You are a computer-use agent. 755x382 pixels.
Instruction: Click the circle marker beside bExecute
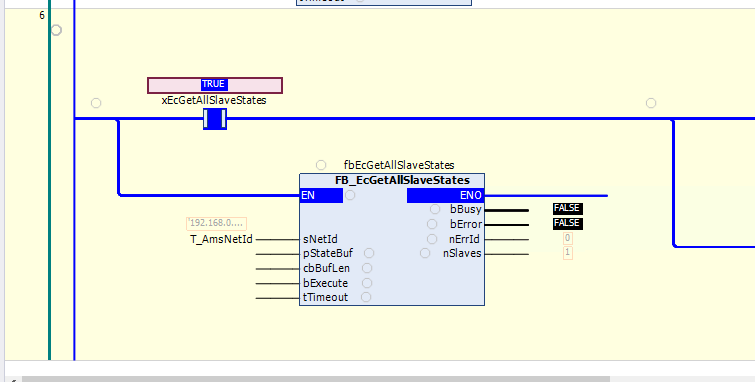367,283
